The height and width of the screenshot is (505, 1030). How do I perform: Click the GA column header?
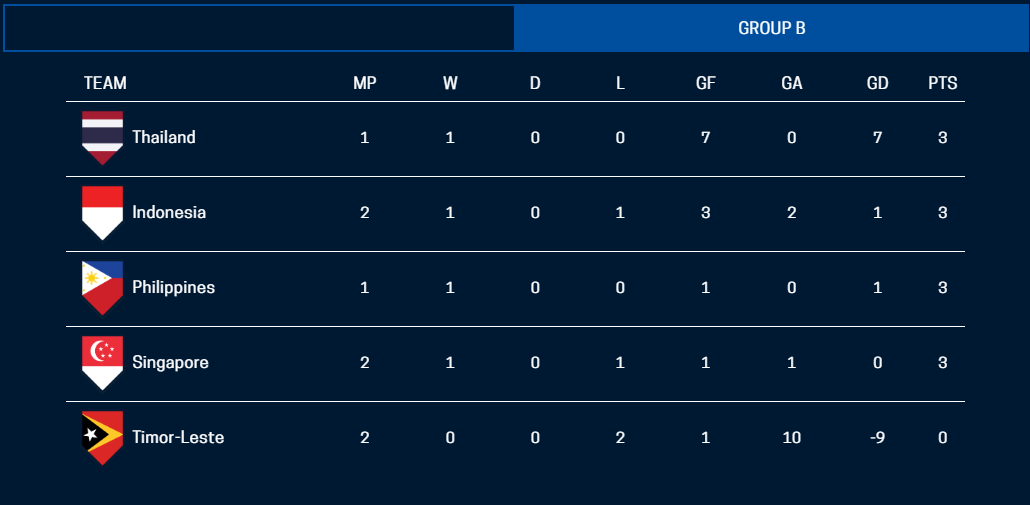coord(792,83)
